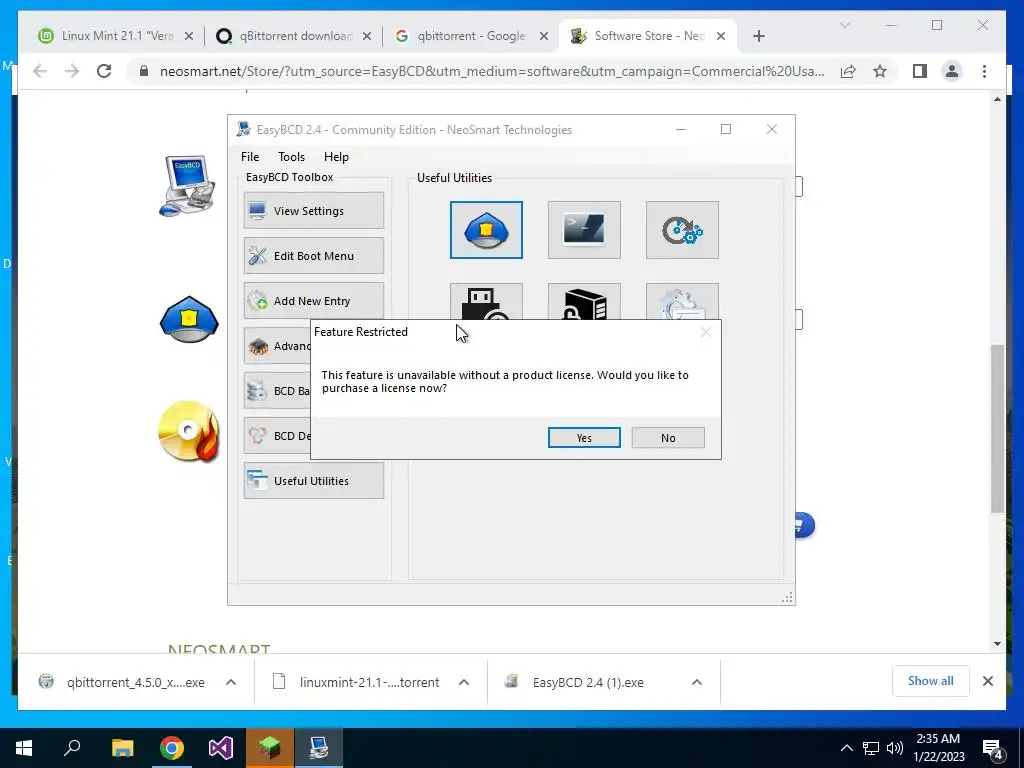
Task: Open notification center
Action: (x=993, y=748)
